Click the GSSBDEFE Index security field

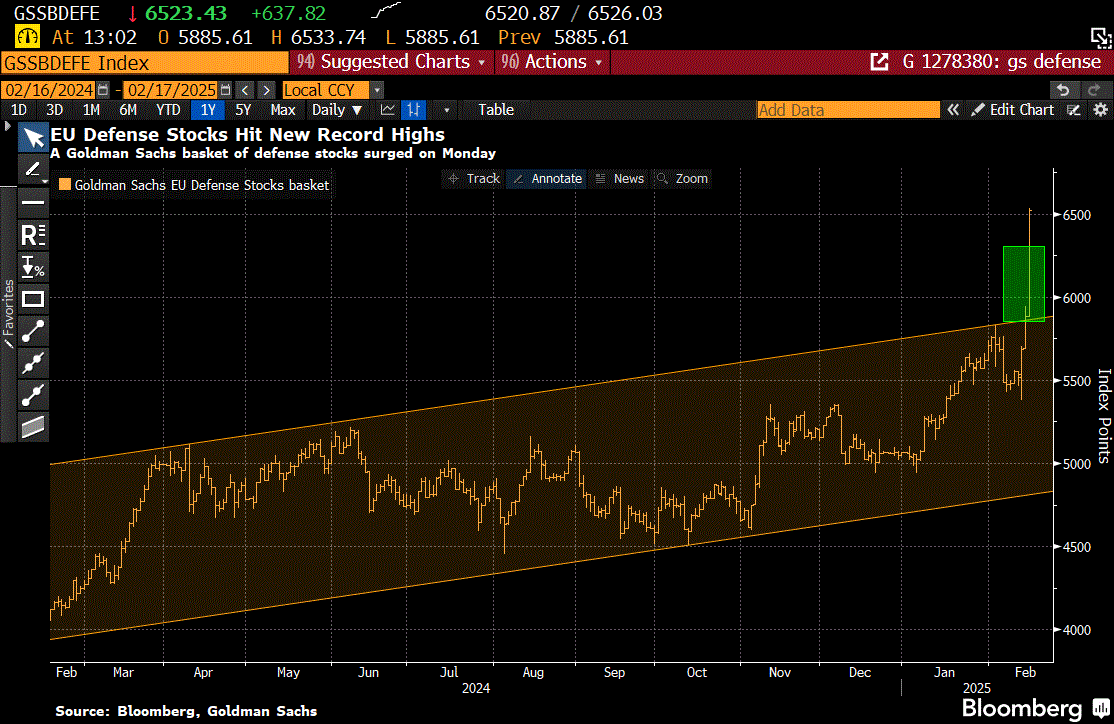click(145, 63)
